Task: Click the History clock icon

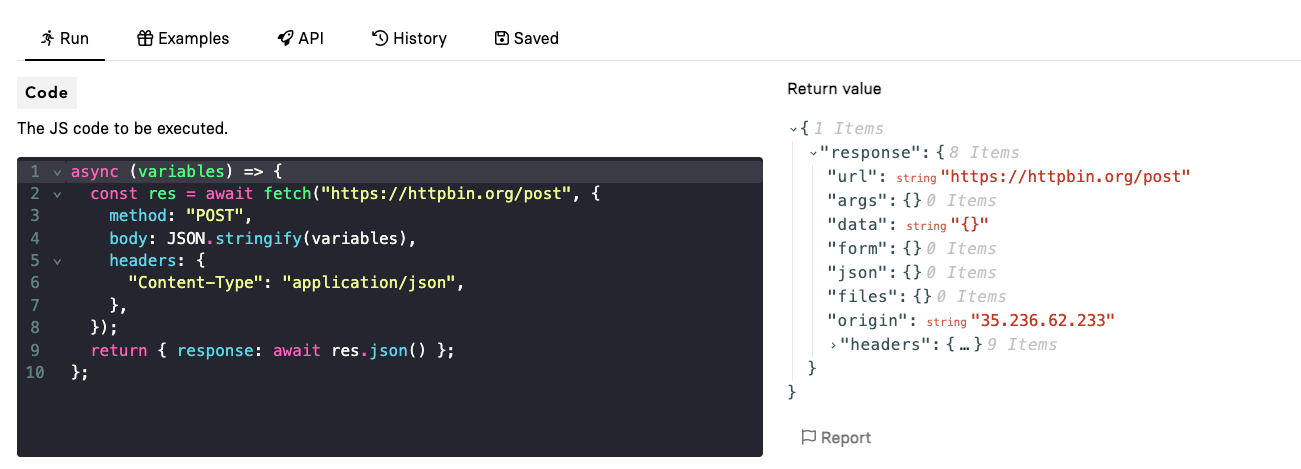Action: pos(380,38)
